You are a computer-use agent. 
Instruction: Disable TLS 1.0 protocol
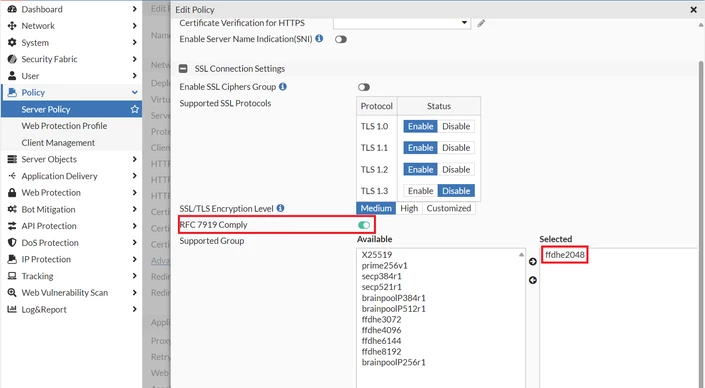(456, 126)
